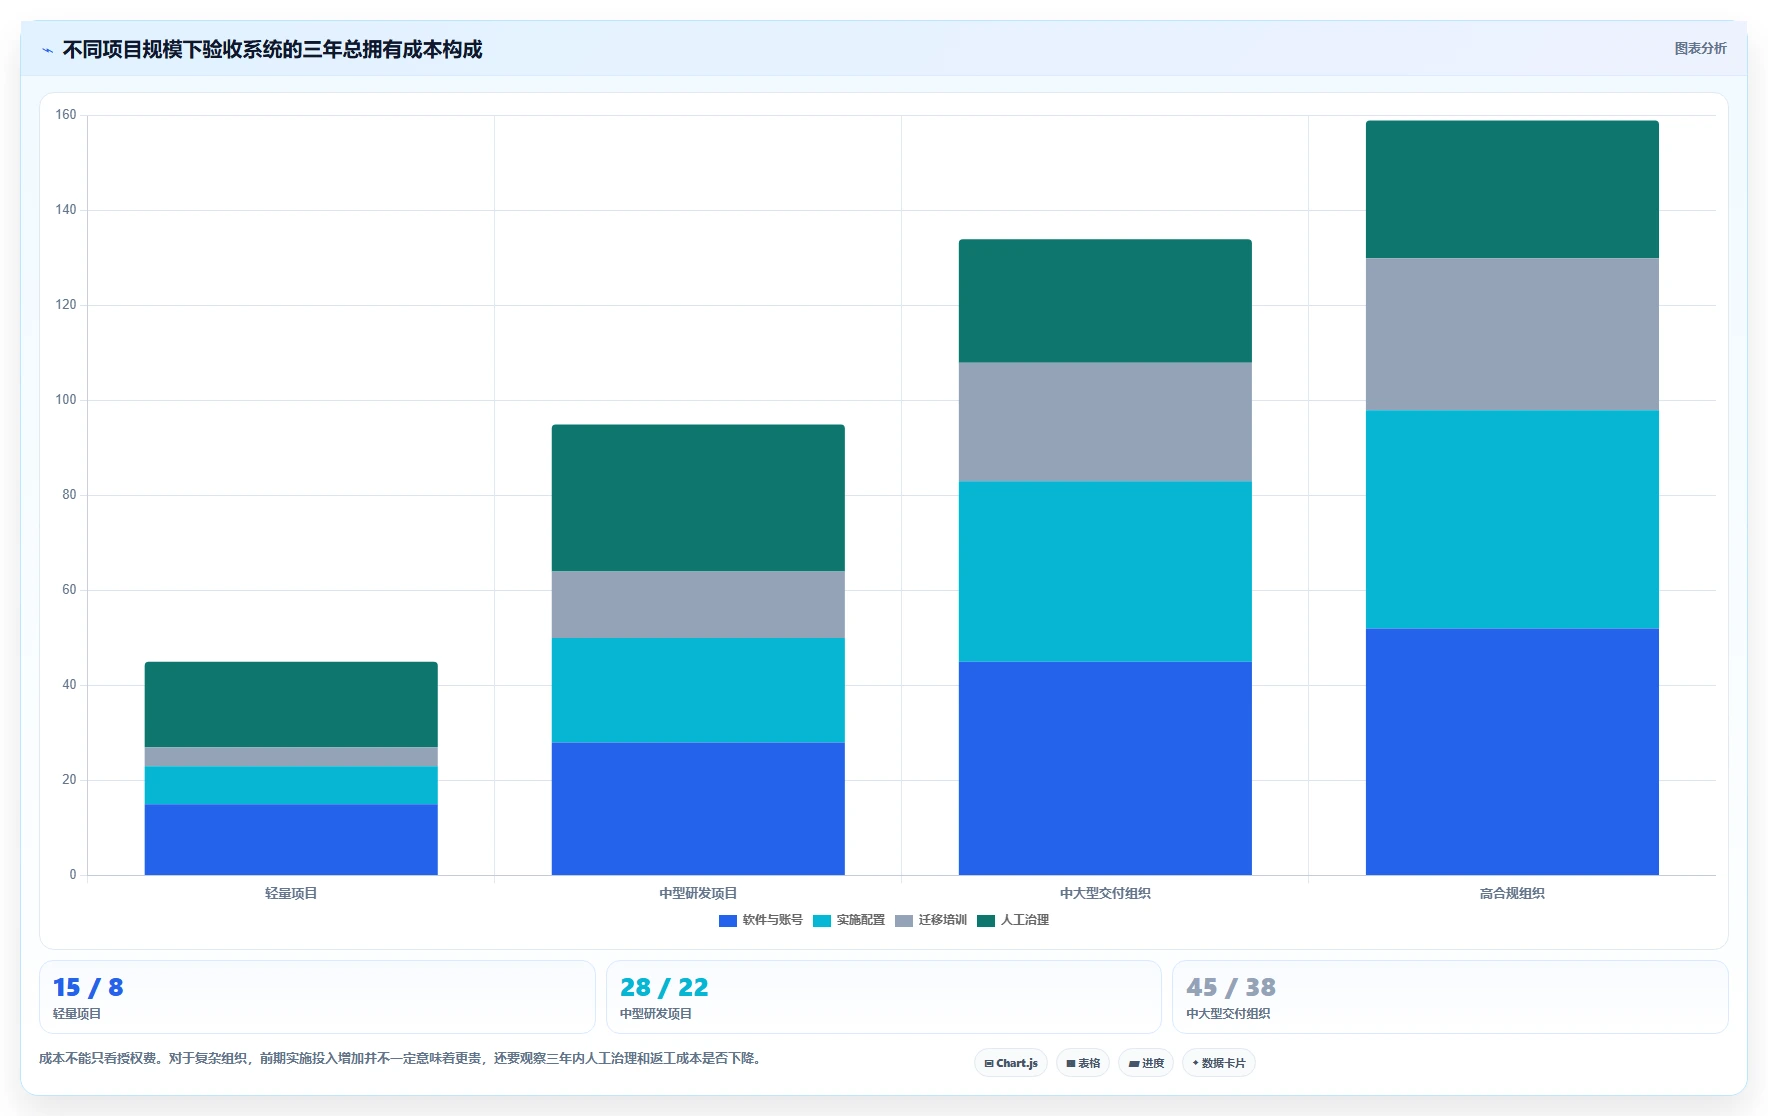Open the 28 / 22 中型研发项目 card
Screen dimensions: 1768x1116
(883, 997)
